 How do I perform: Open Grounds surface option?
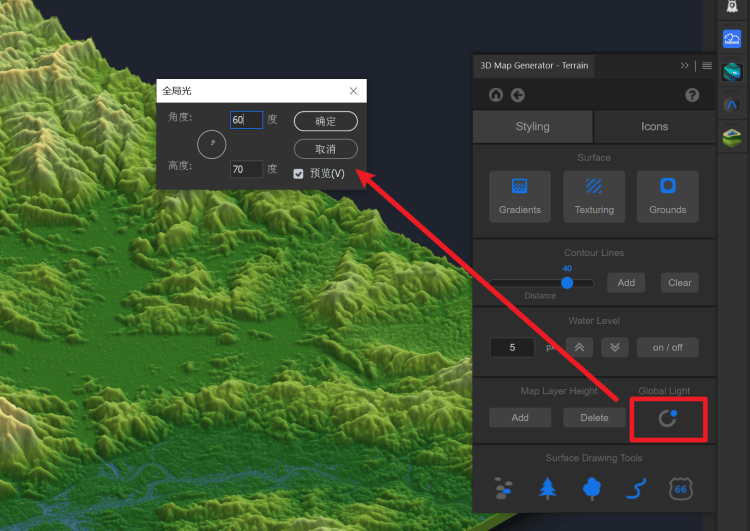(x=667, y=196)
